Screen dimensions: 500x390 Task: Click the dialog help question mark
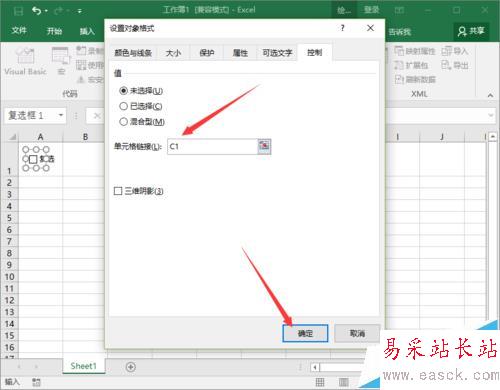coord(342,28)
